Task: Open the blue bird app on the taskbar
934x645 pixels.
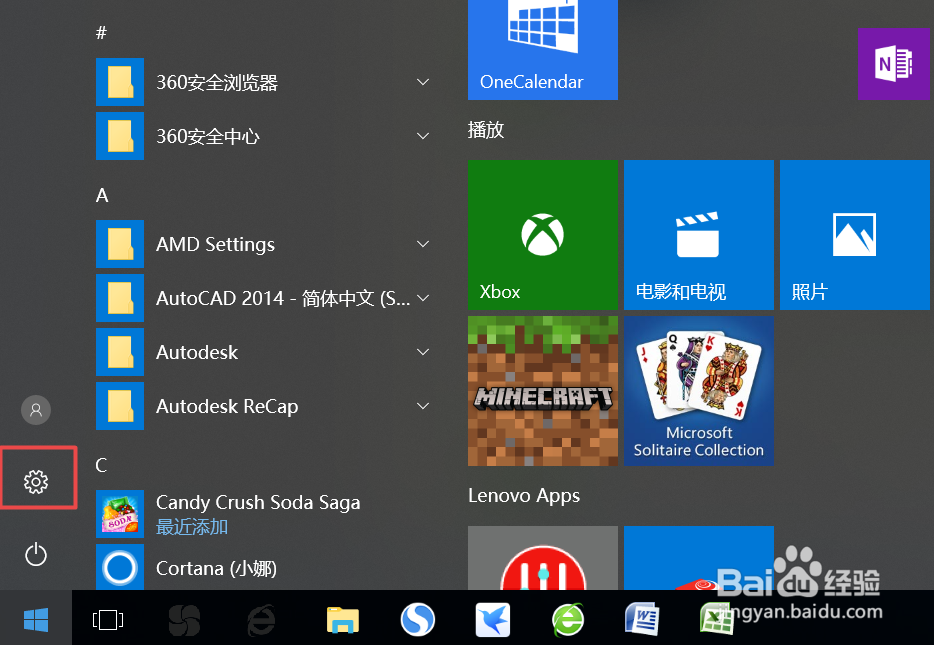Action: pyautogui.click(x=493, y=620)
